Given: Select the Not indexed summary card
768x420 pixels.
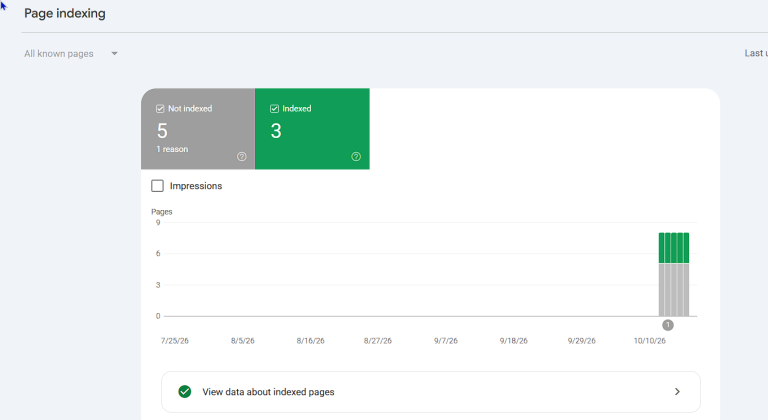Looking at the screenshot, I should (198, 129).
